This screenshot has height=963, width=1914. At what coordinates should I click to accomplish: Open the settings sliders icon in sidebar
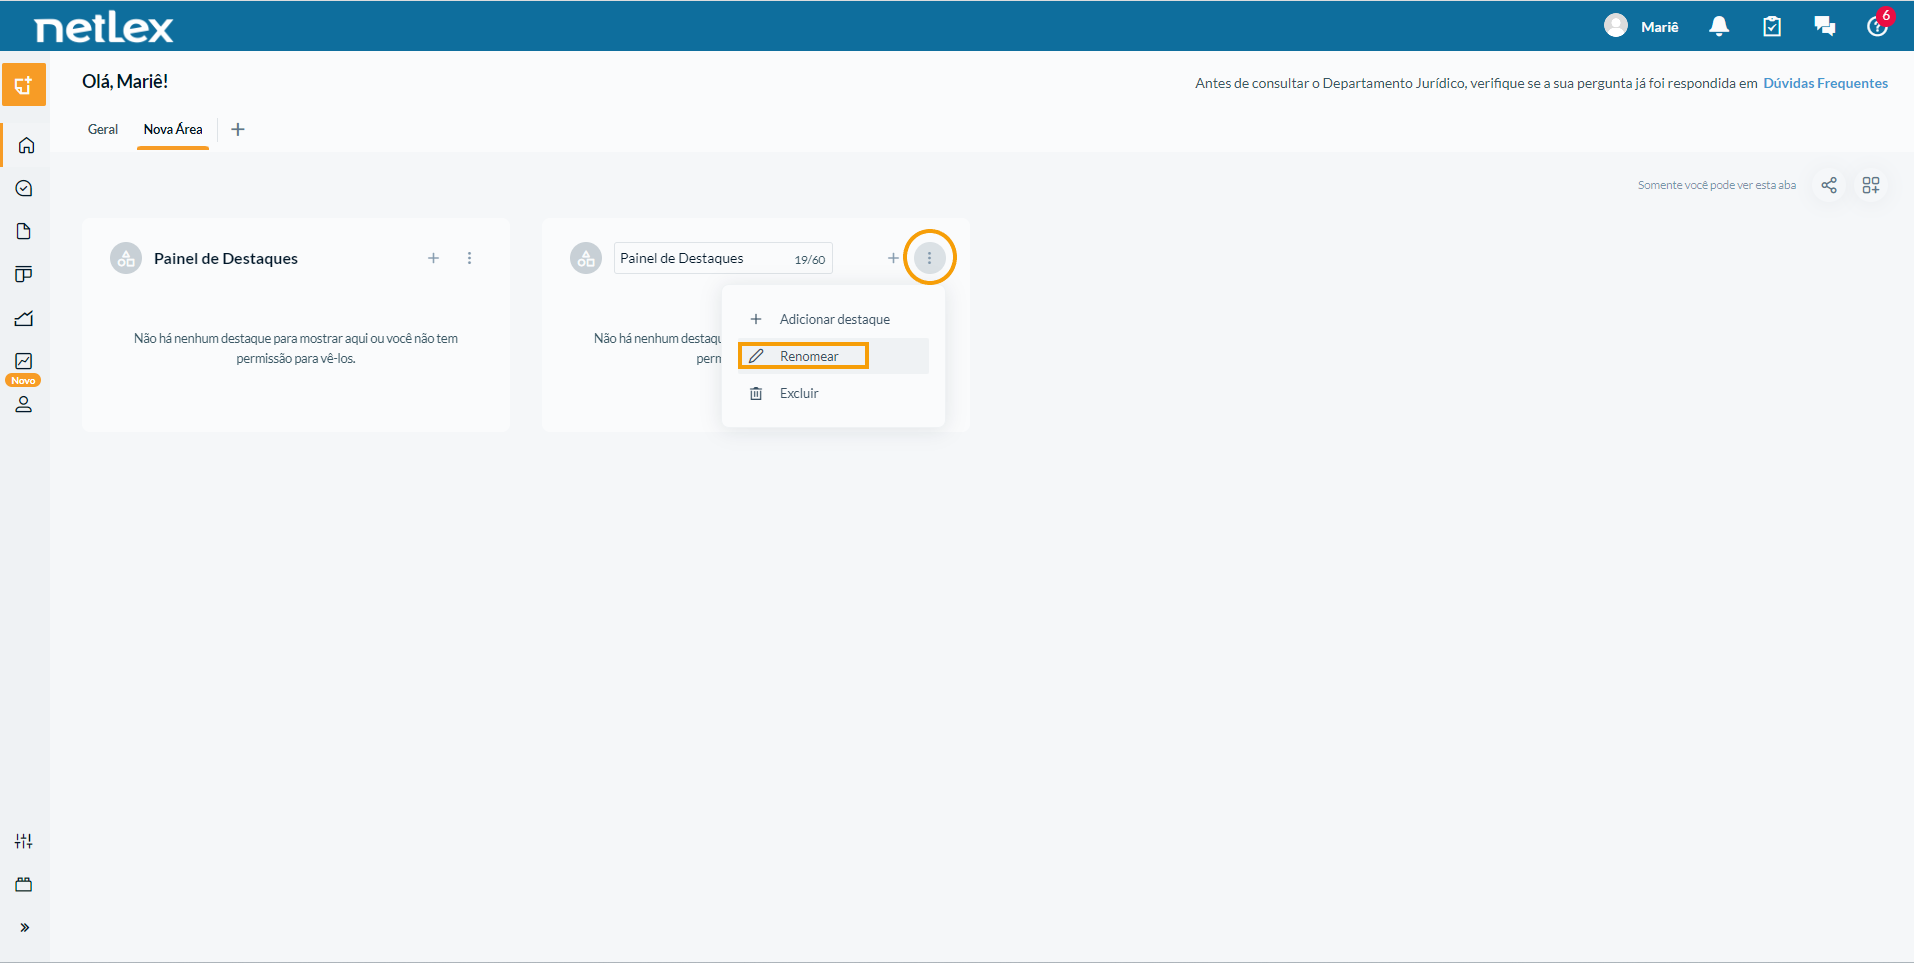click(x=24, y=841)
